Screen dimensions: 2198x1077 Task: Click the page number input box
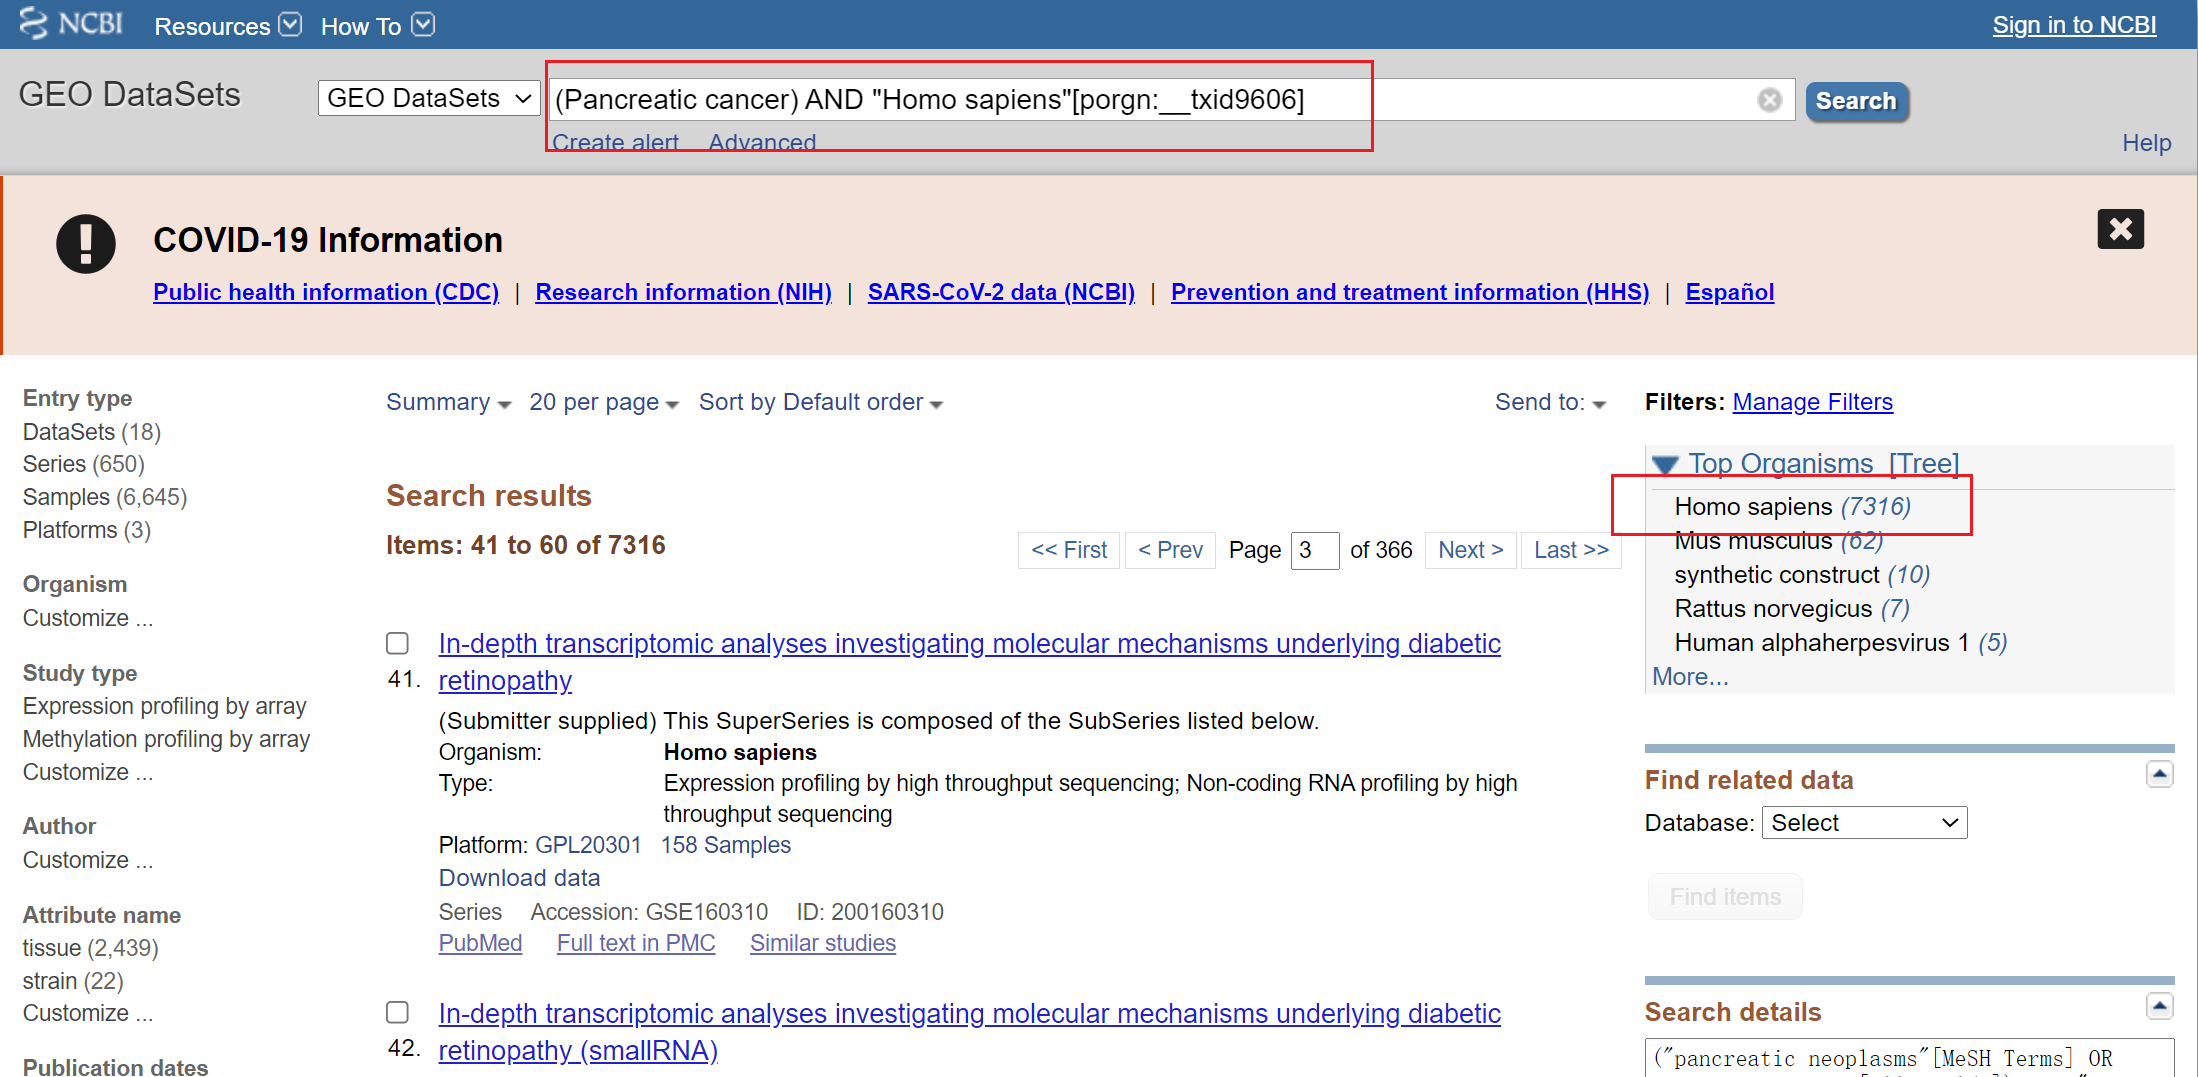coord(1315,550)
